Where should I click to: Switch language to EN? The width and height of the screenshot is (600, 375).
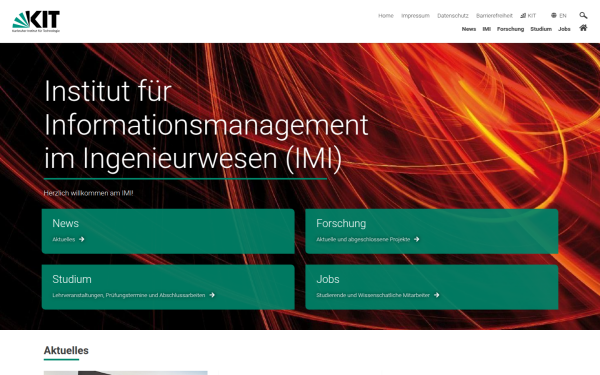562,16
